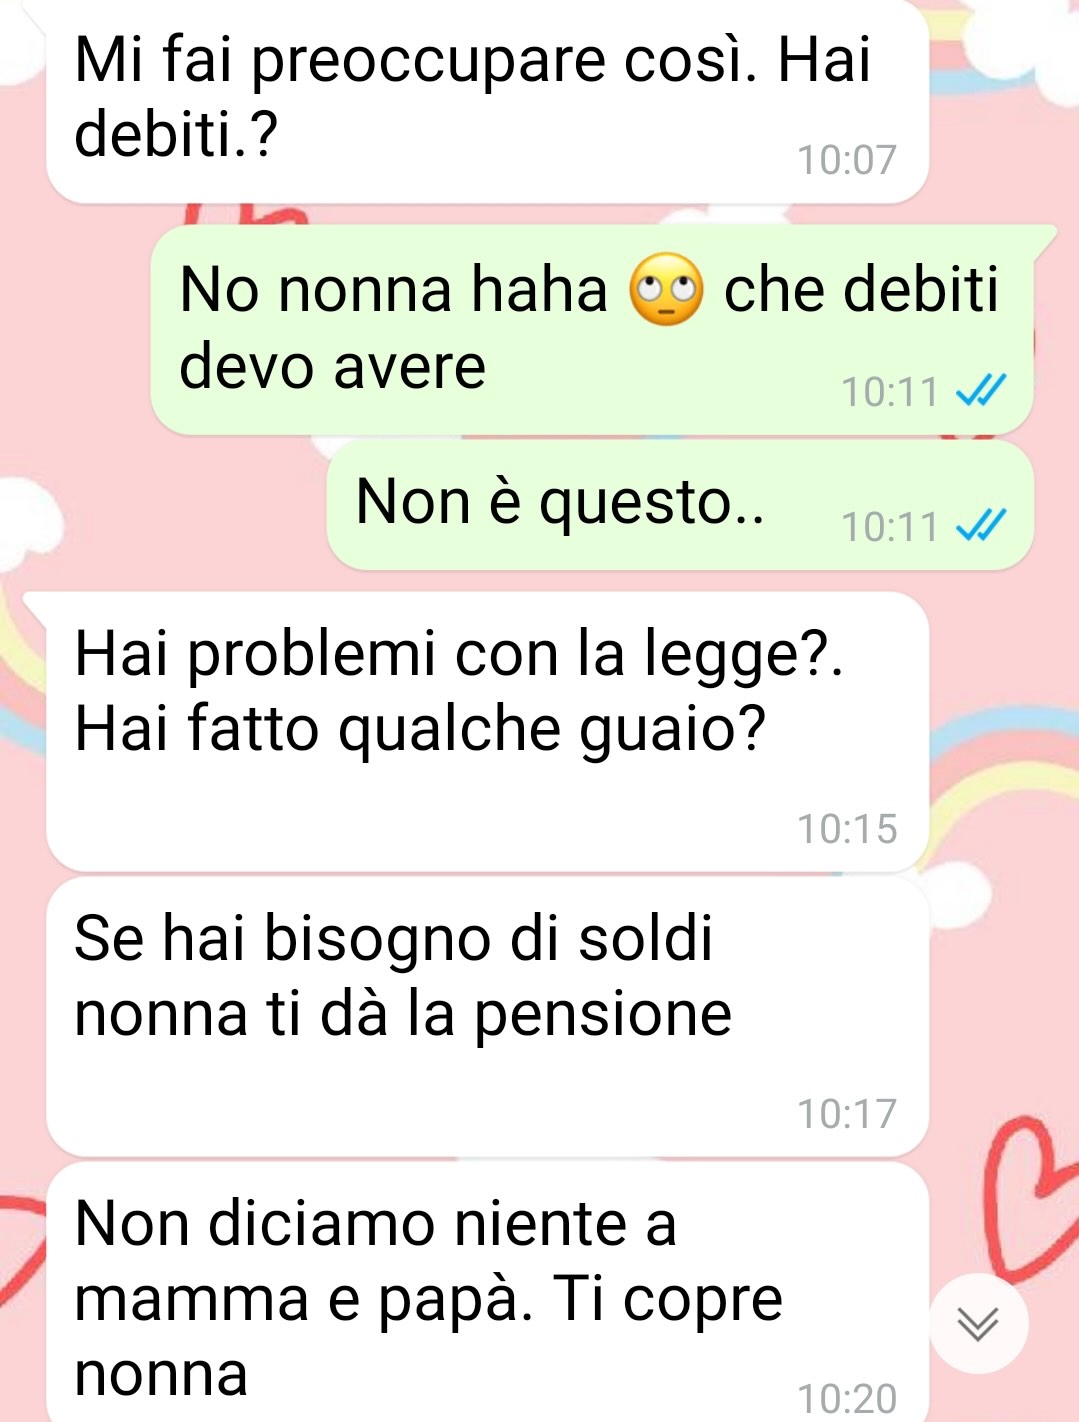Tap the text 'nonna ti dà la pensione'

403,1013
